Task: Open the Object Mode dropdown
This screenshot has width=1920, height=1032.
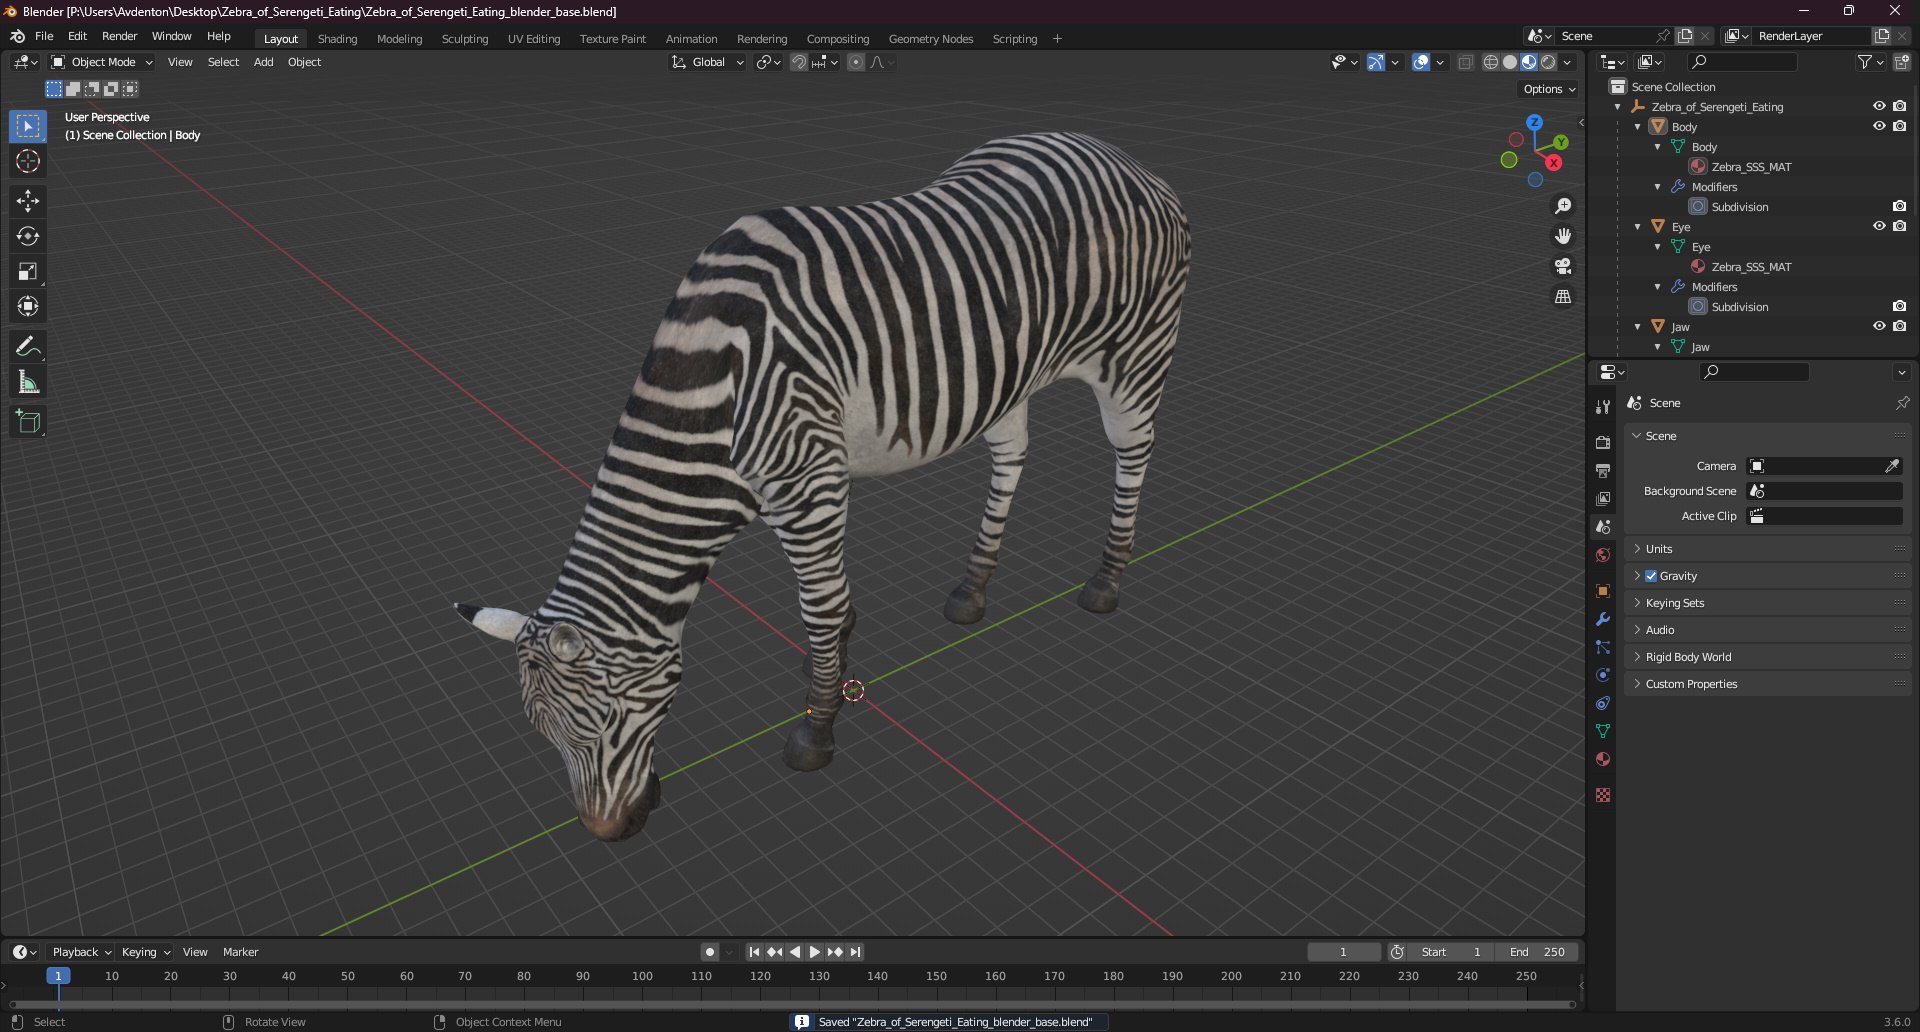Action: click(x=102, y=62)
